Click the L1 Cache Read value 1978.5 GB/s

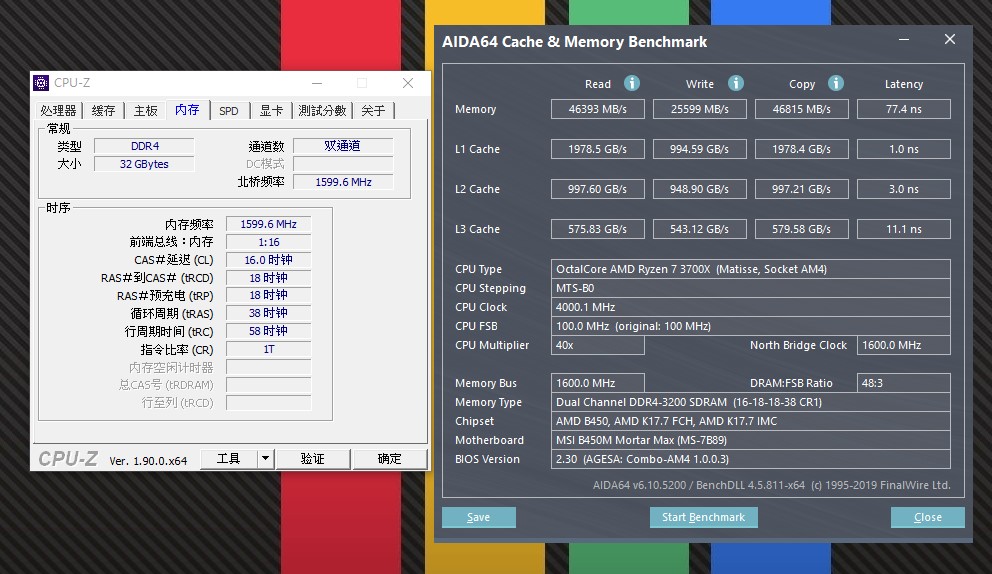(598, 149)
